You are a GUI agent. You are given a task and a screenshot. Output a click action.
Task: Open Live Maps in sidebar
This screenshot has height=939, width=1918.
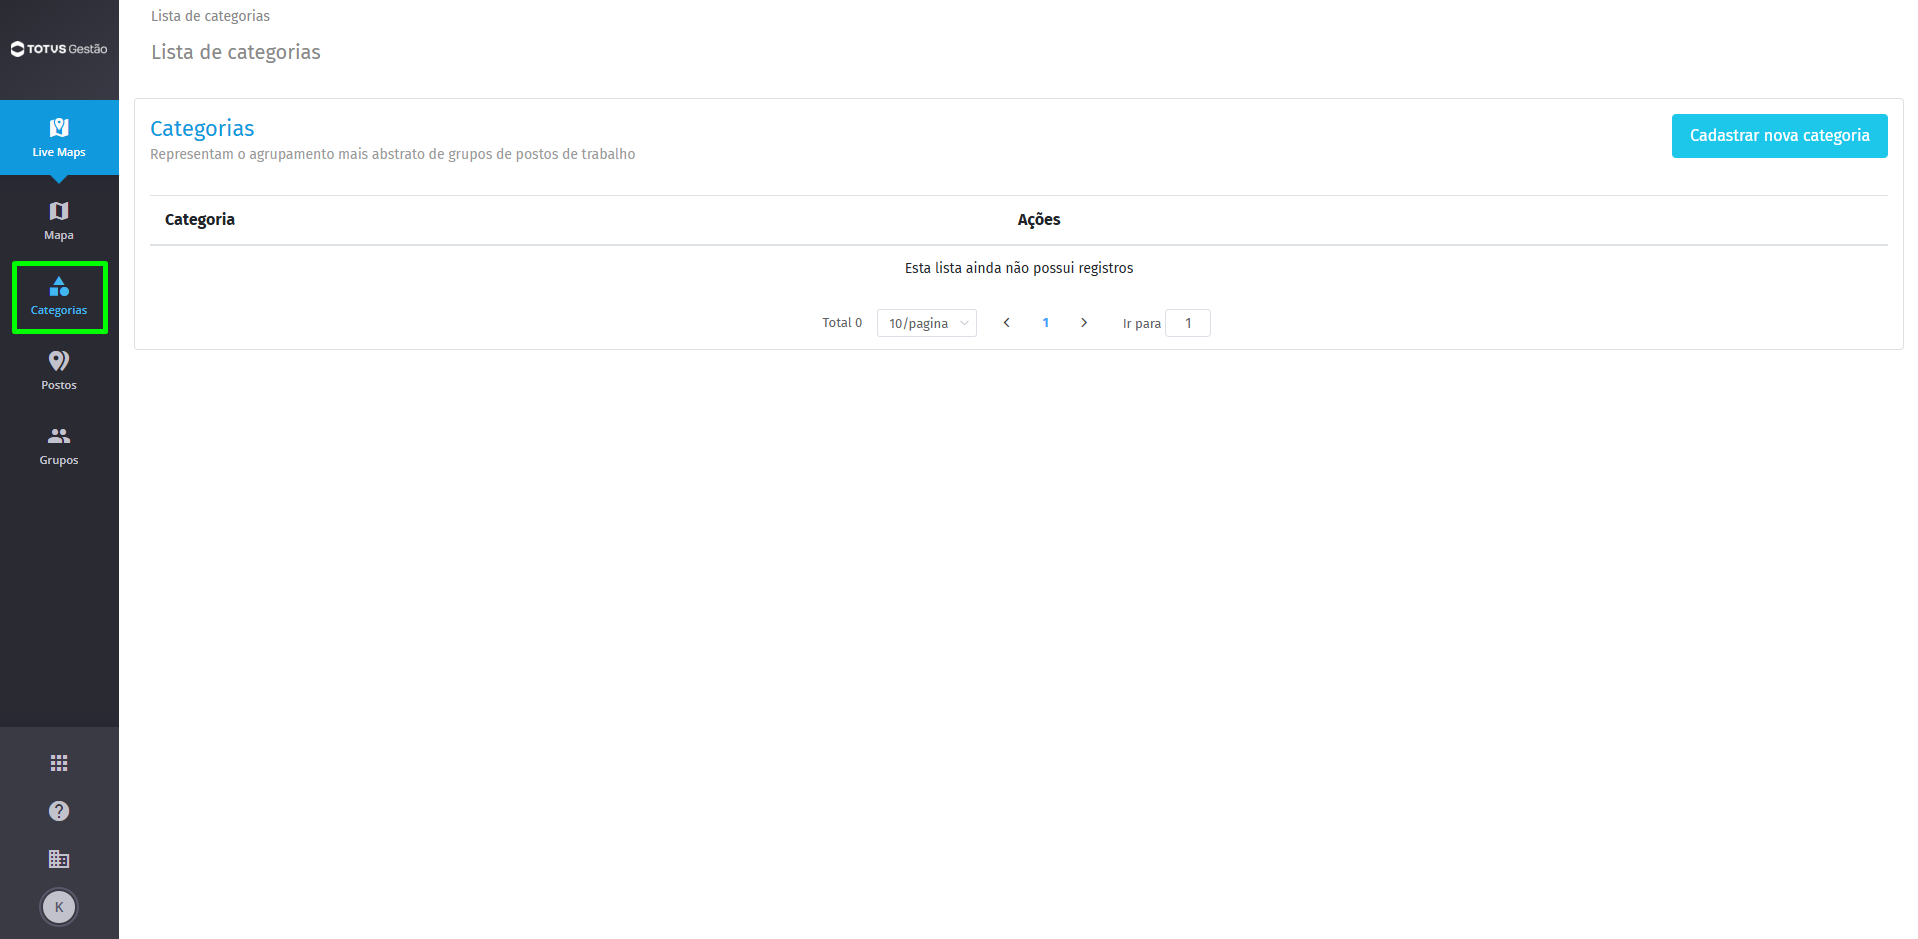coord(59,138)
